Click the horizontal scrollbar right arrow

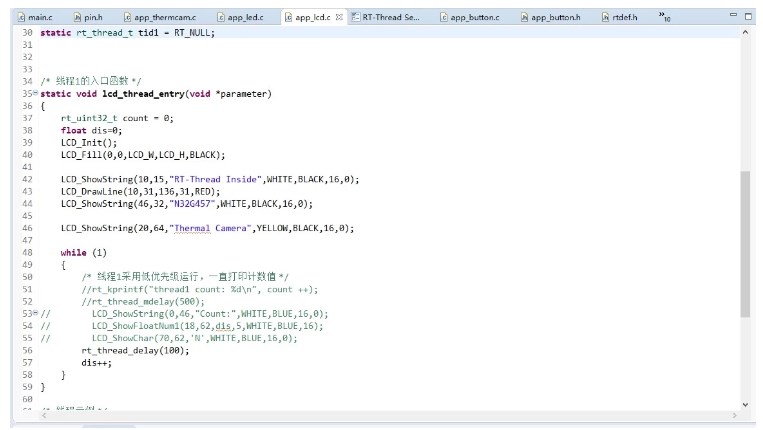(735, 415)
